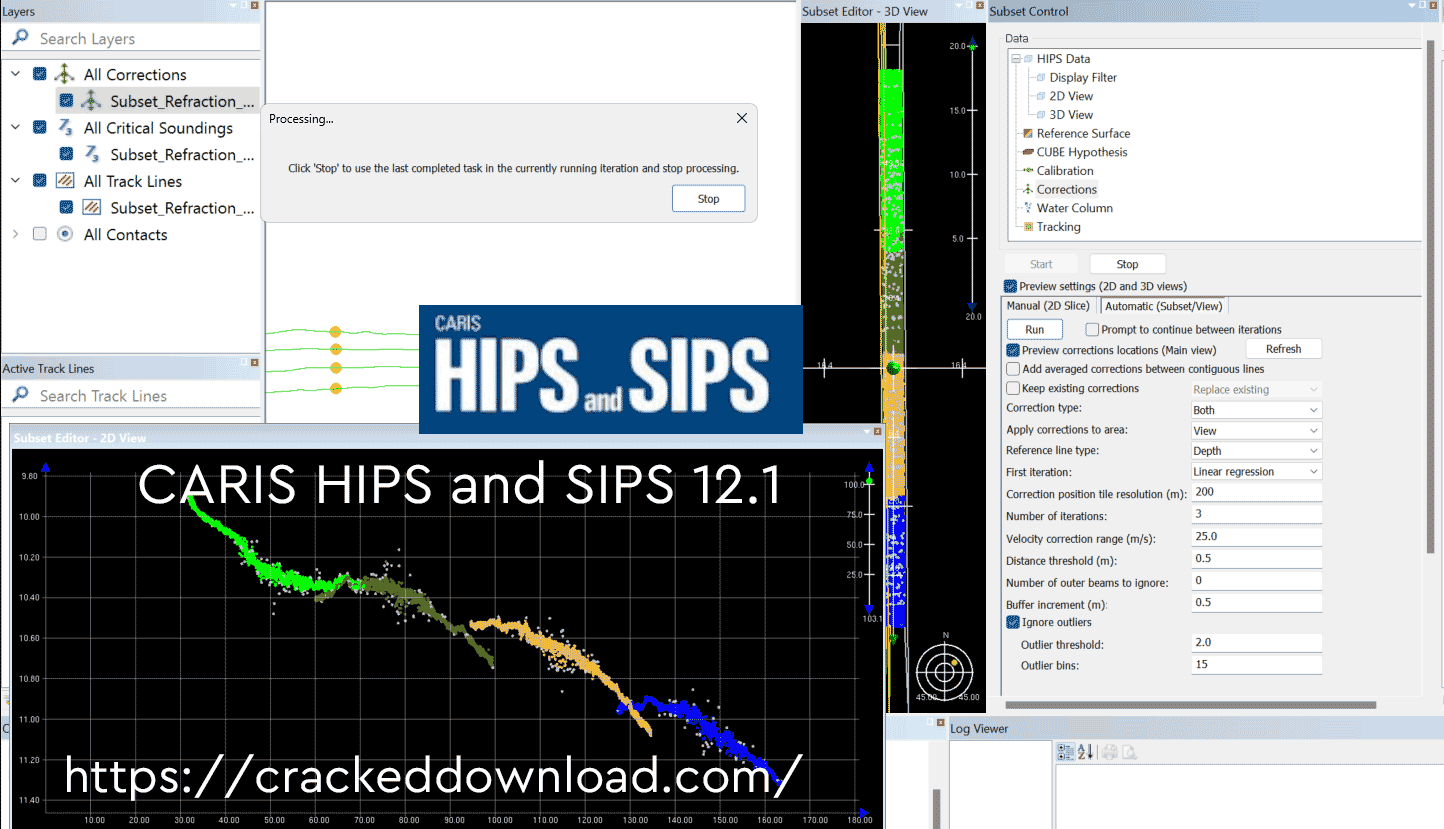Viewport: 1444px width, 829px height.
Task: Click the Search Track Lines magnifier icon
Action: tap(20, 395)
